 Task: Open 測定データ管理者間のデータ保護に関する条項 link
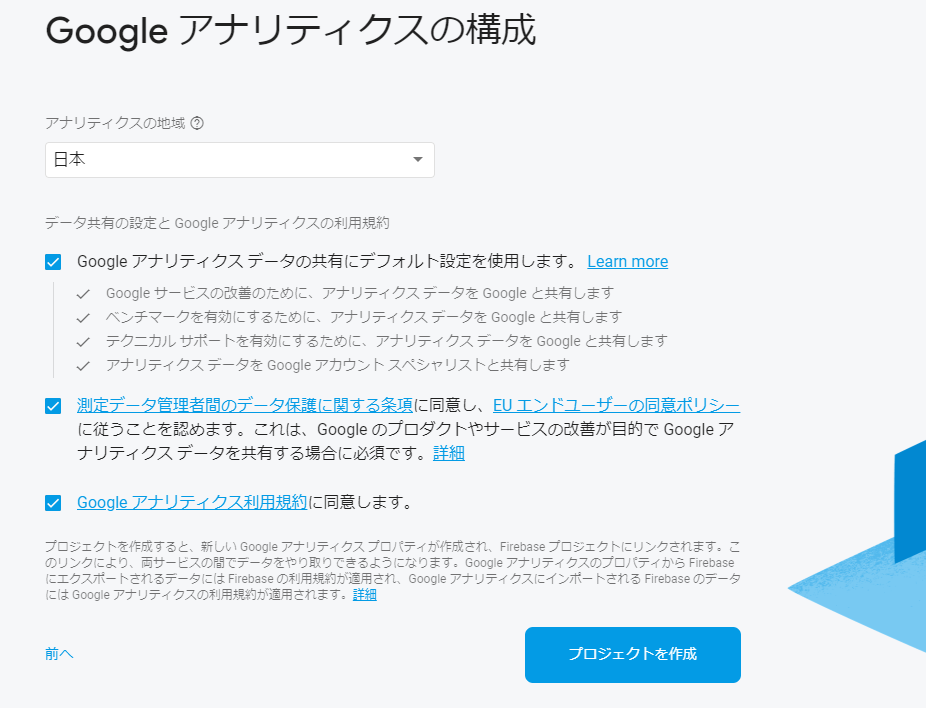pyautogui.click(x=244, y=405)
